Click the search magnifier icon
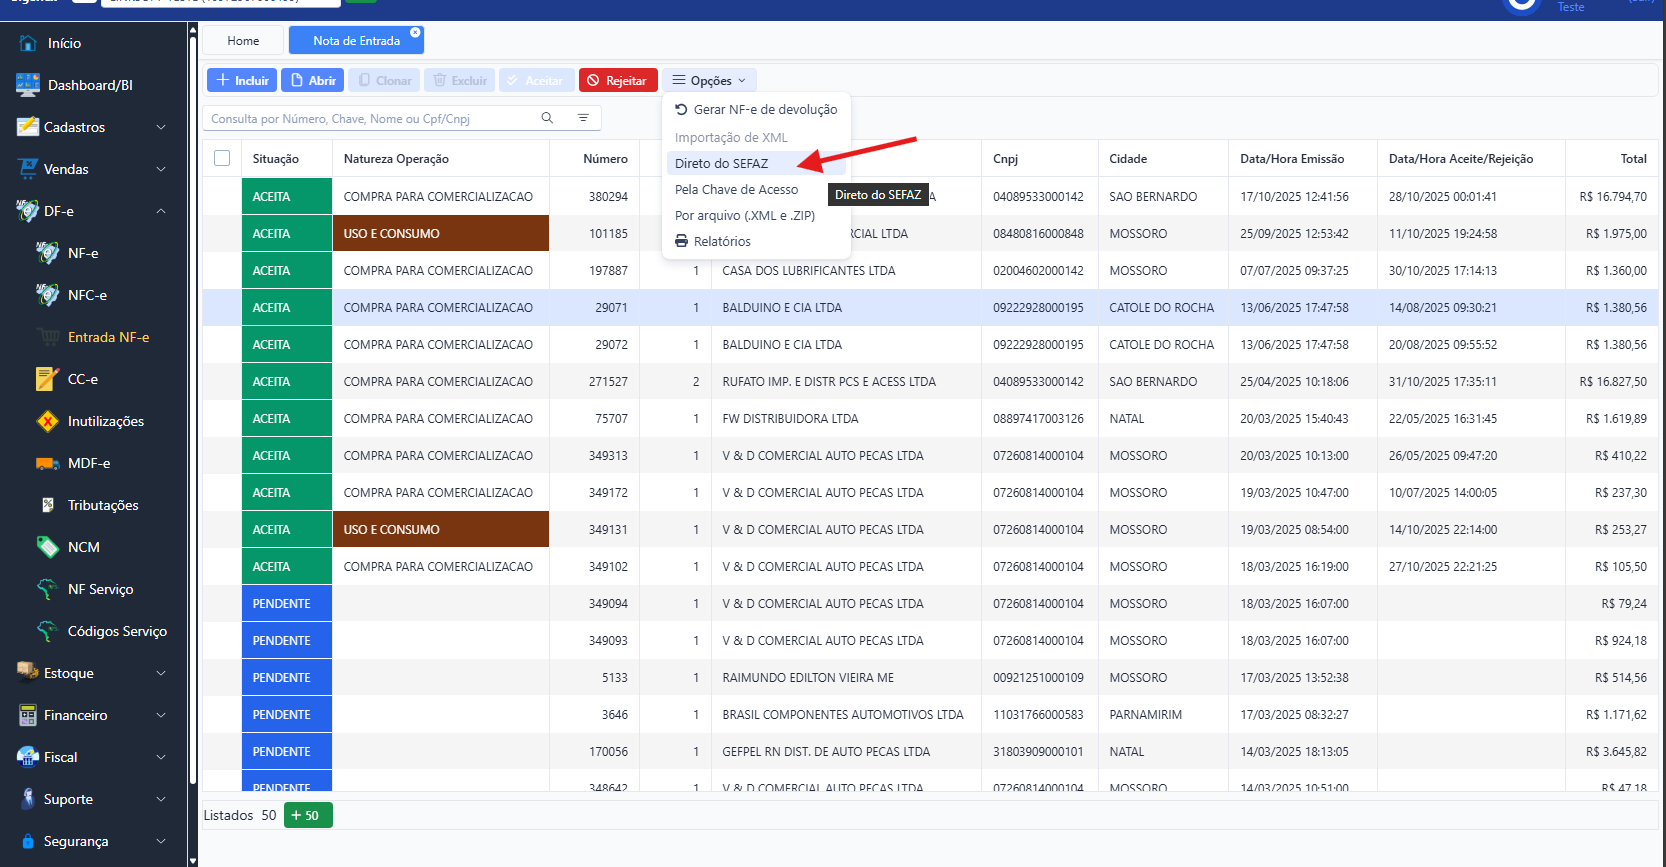This screenshot has height=867, width=1666. [x=547, y=118]
